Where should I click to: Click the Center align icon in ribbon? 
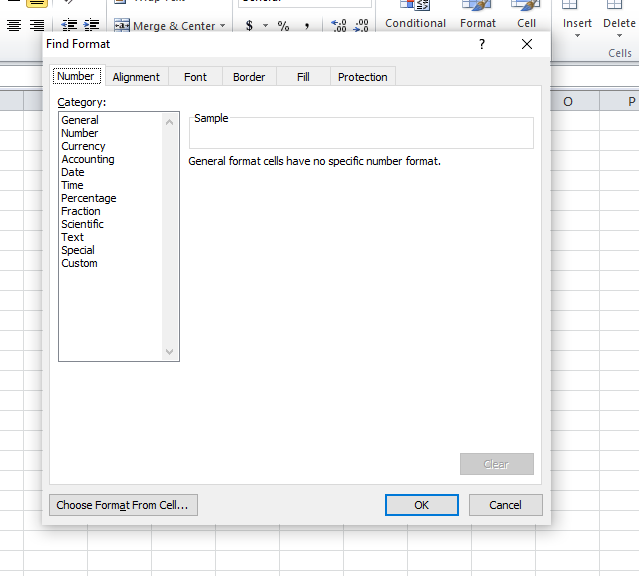tap(14, 25)
